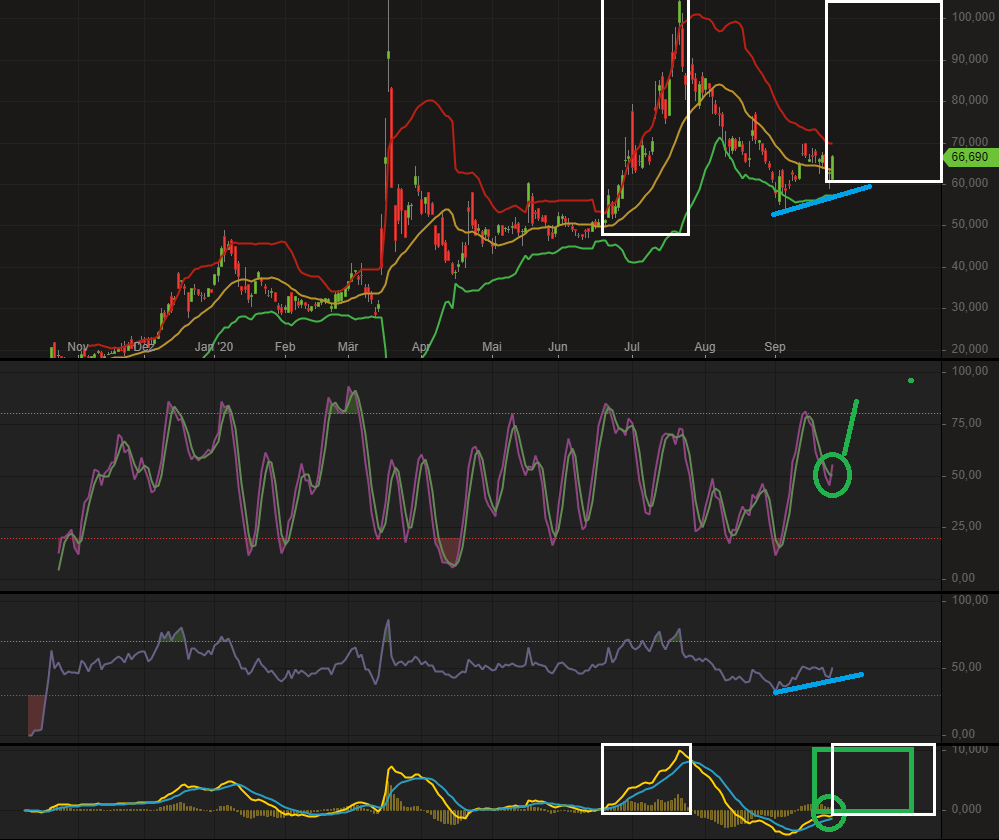Select the Sep time axis label
The image size is (999, 840).
(x=775, y=347)
